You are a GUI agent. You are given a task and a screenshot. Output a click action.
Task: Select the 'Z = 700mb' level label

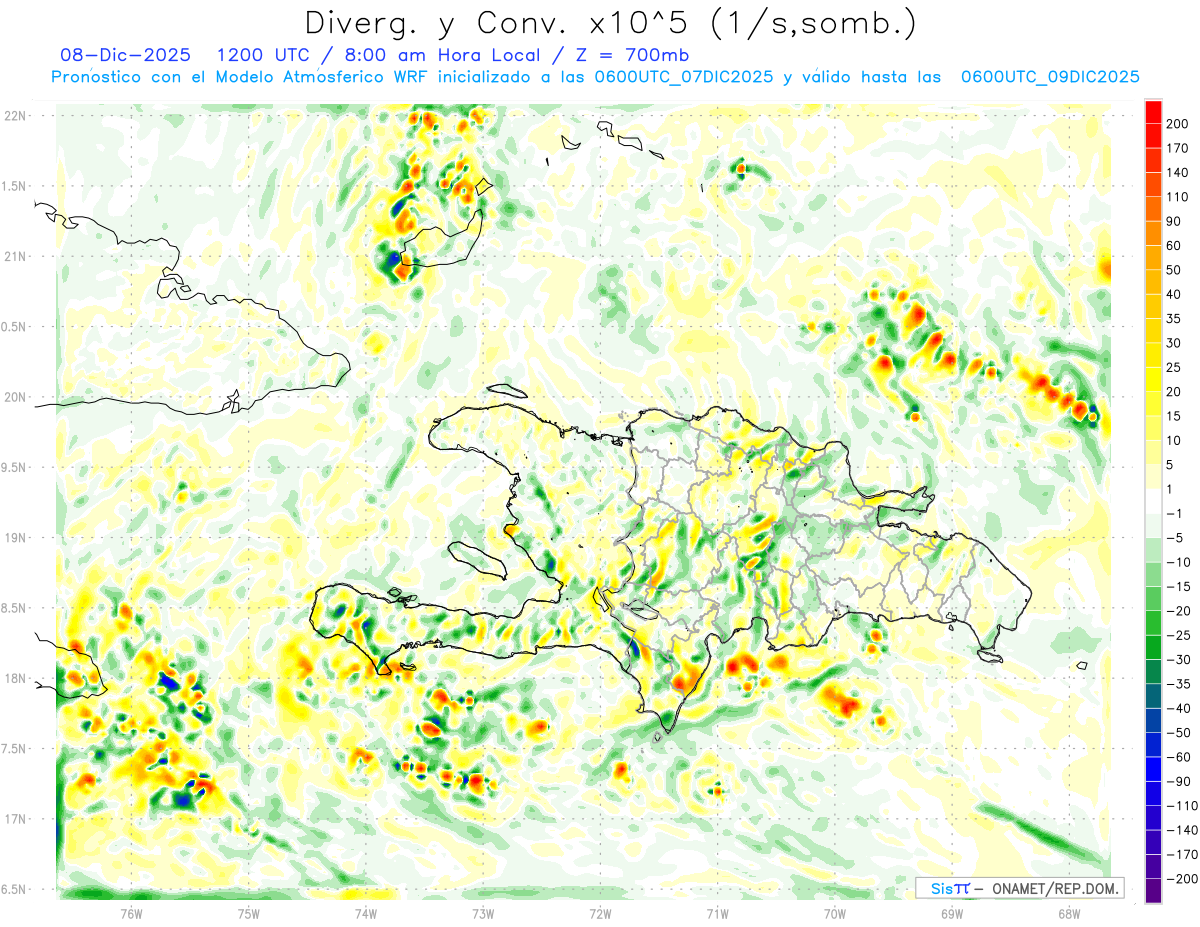pos(632,55)
